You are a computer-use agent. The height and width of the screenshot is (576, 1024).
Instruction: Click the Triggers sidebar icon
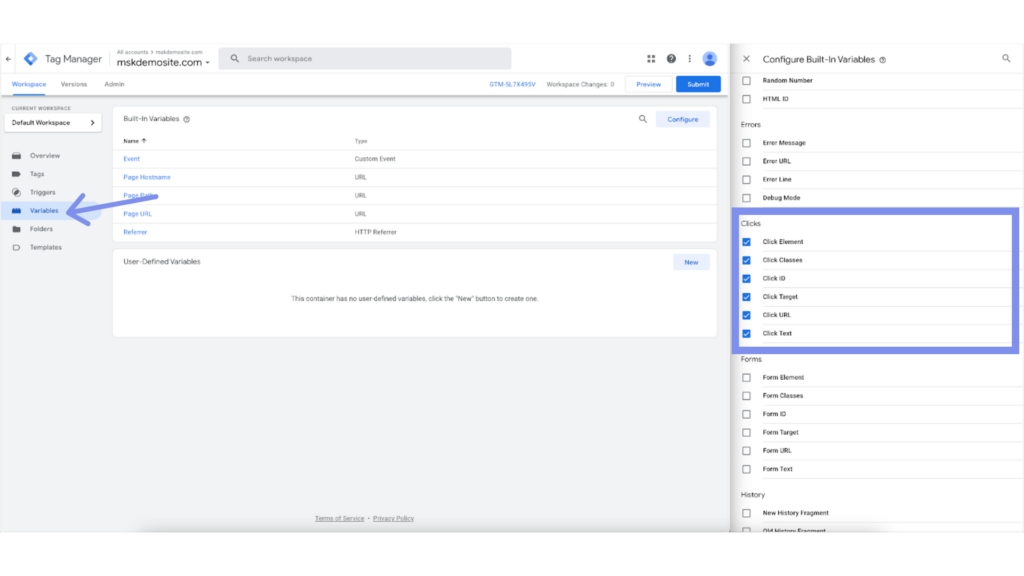pyautogui.click(x=16, y=192)
